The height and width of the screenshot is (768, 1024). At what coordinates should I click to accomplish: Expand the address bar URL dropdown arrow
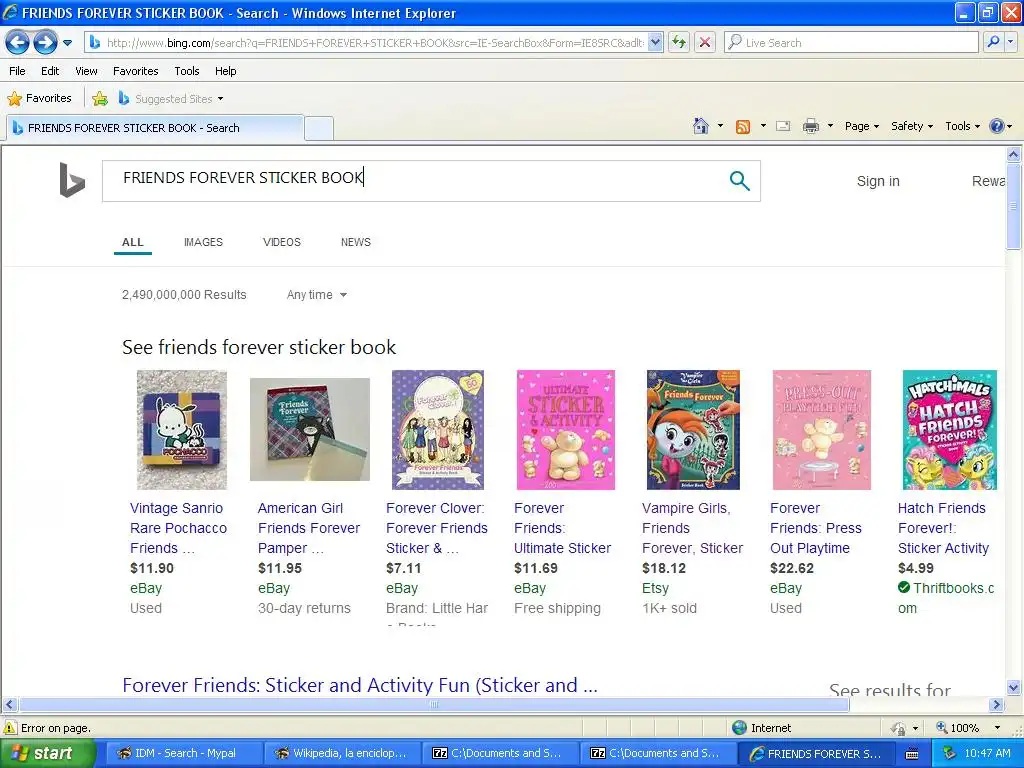coord(656,43)
